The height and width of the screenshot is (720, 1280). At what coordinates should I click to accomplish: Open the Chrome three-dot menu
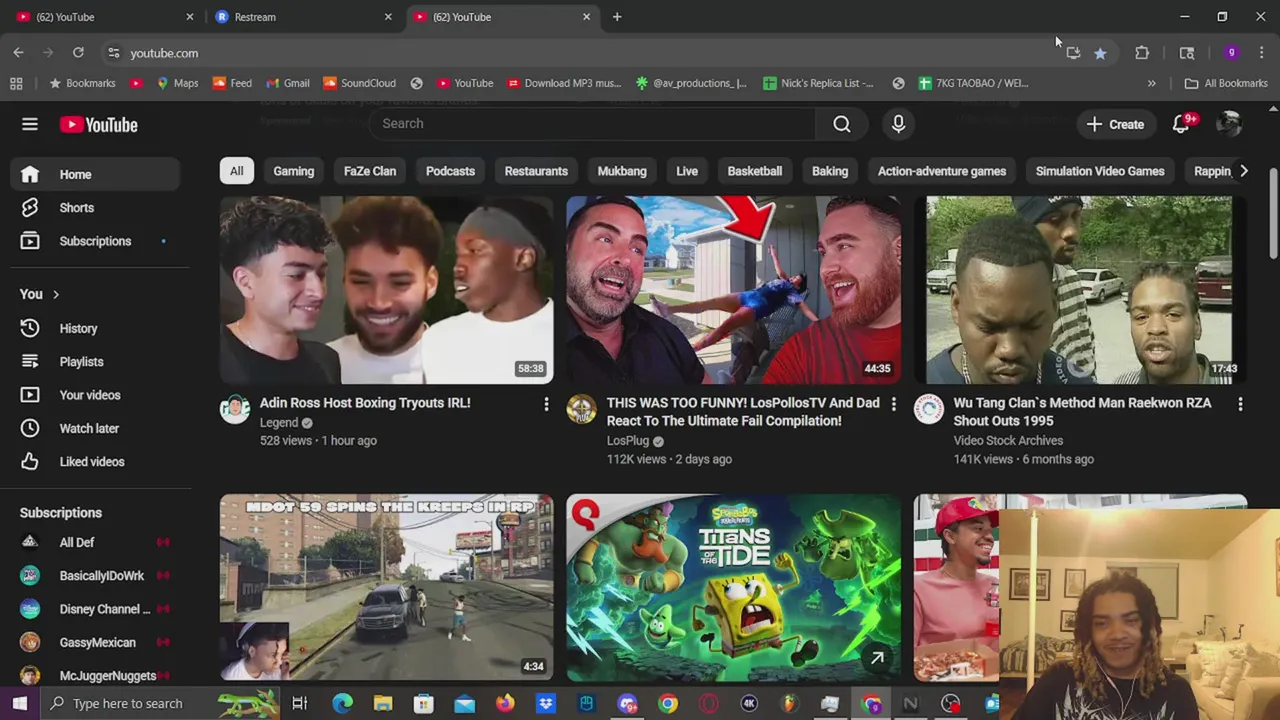point(1262,53)
